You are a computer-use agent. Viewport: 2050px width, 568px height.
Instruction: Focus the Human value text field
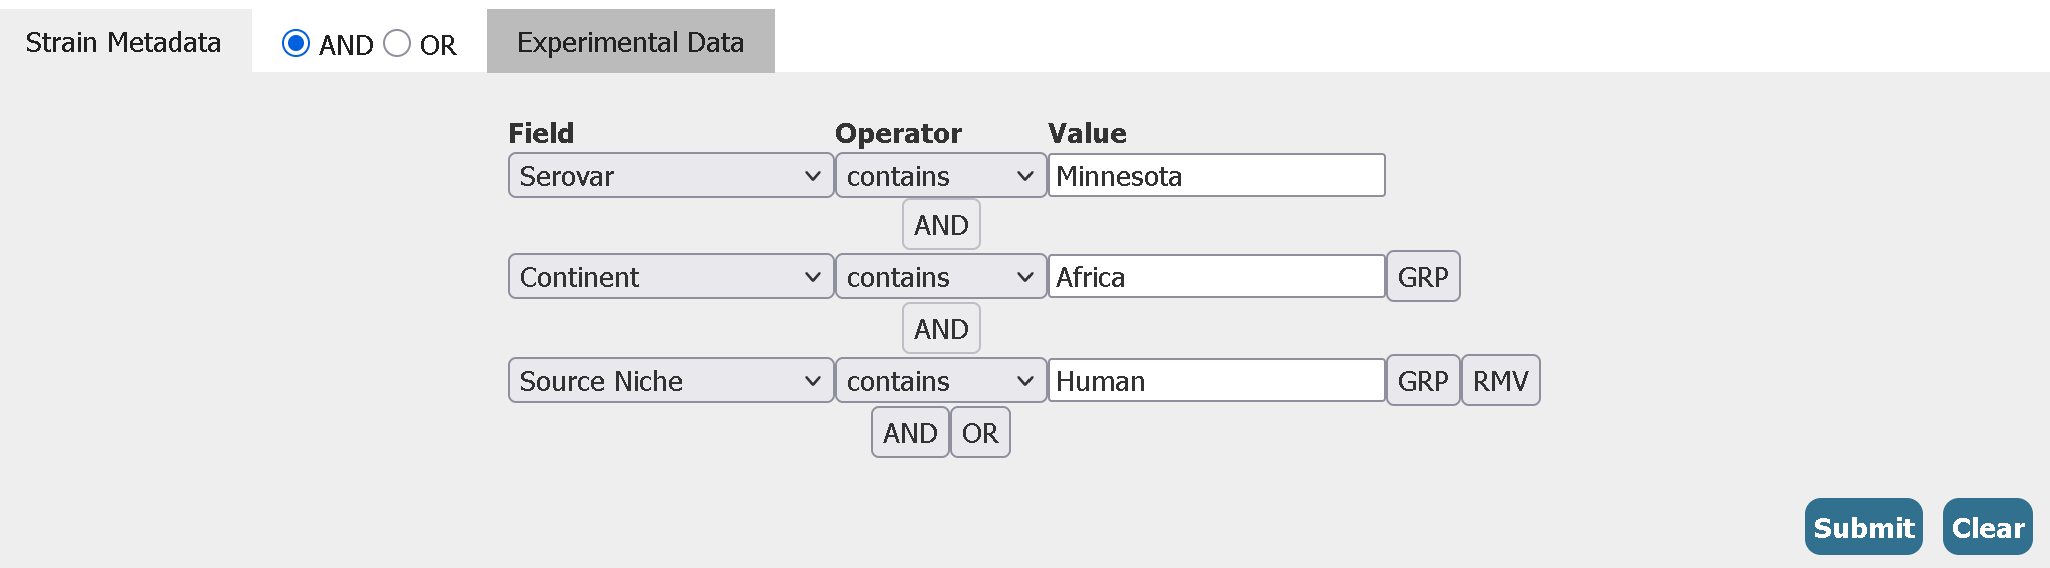point(1216,381)
